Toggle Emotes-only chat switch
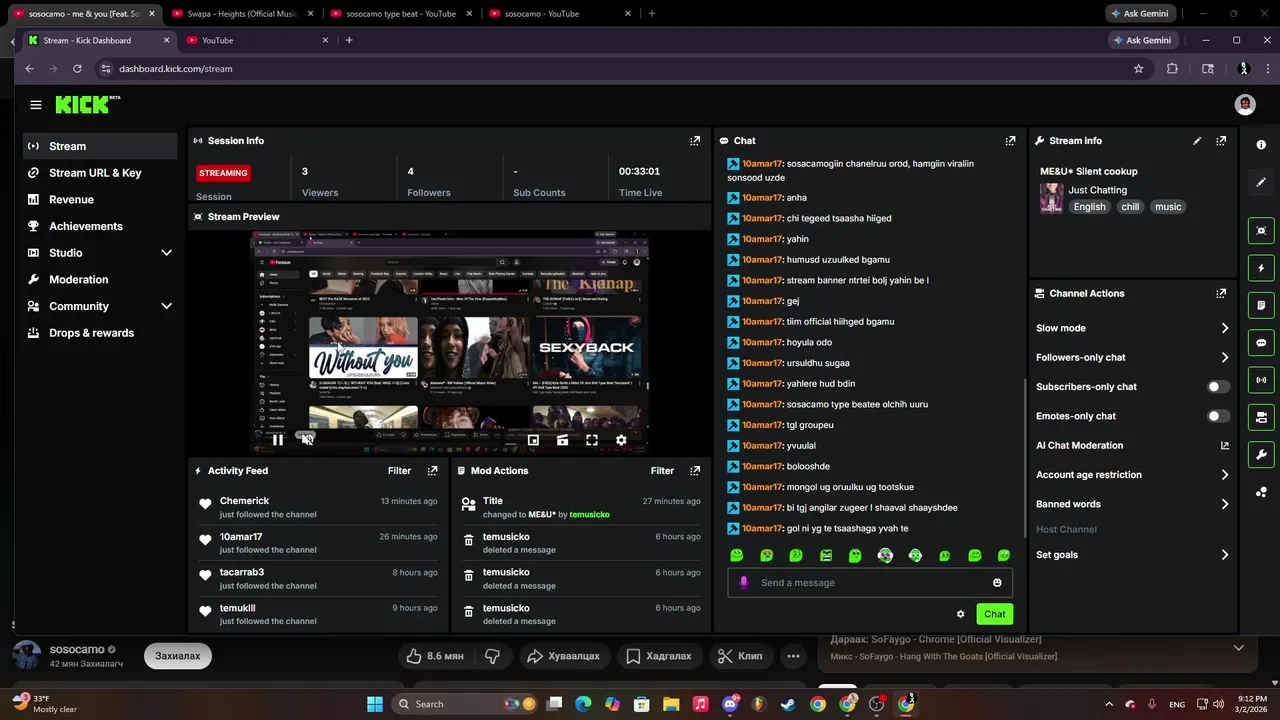The width and height of the screenshot is (1280, 720). [1218, 416]
